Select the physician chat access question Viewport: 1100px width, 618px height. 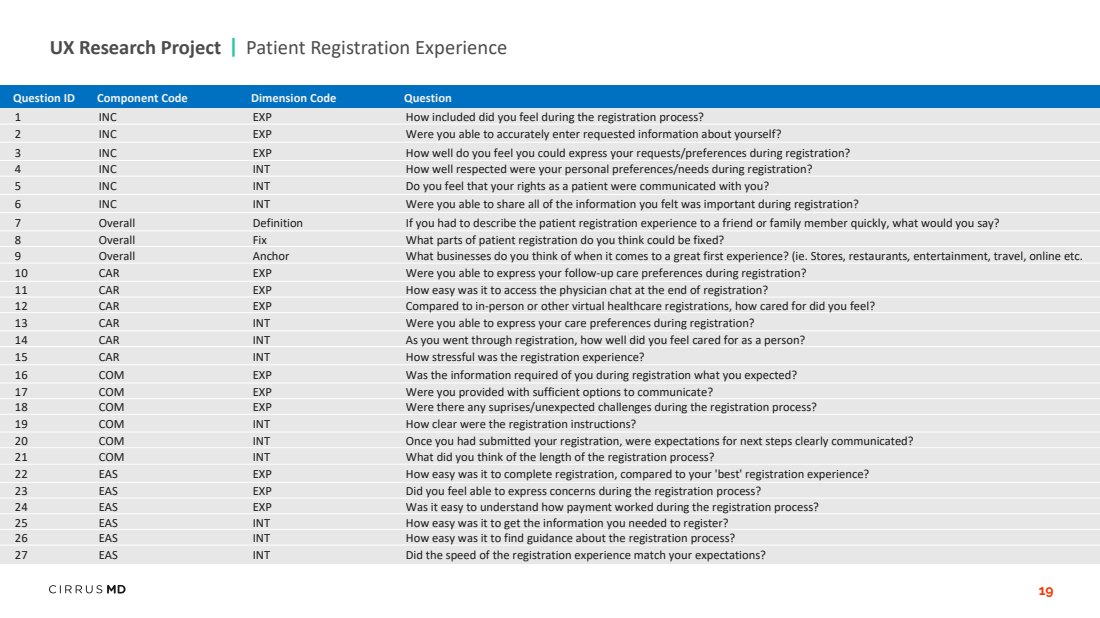(586, 290)
